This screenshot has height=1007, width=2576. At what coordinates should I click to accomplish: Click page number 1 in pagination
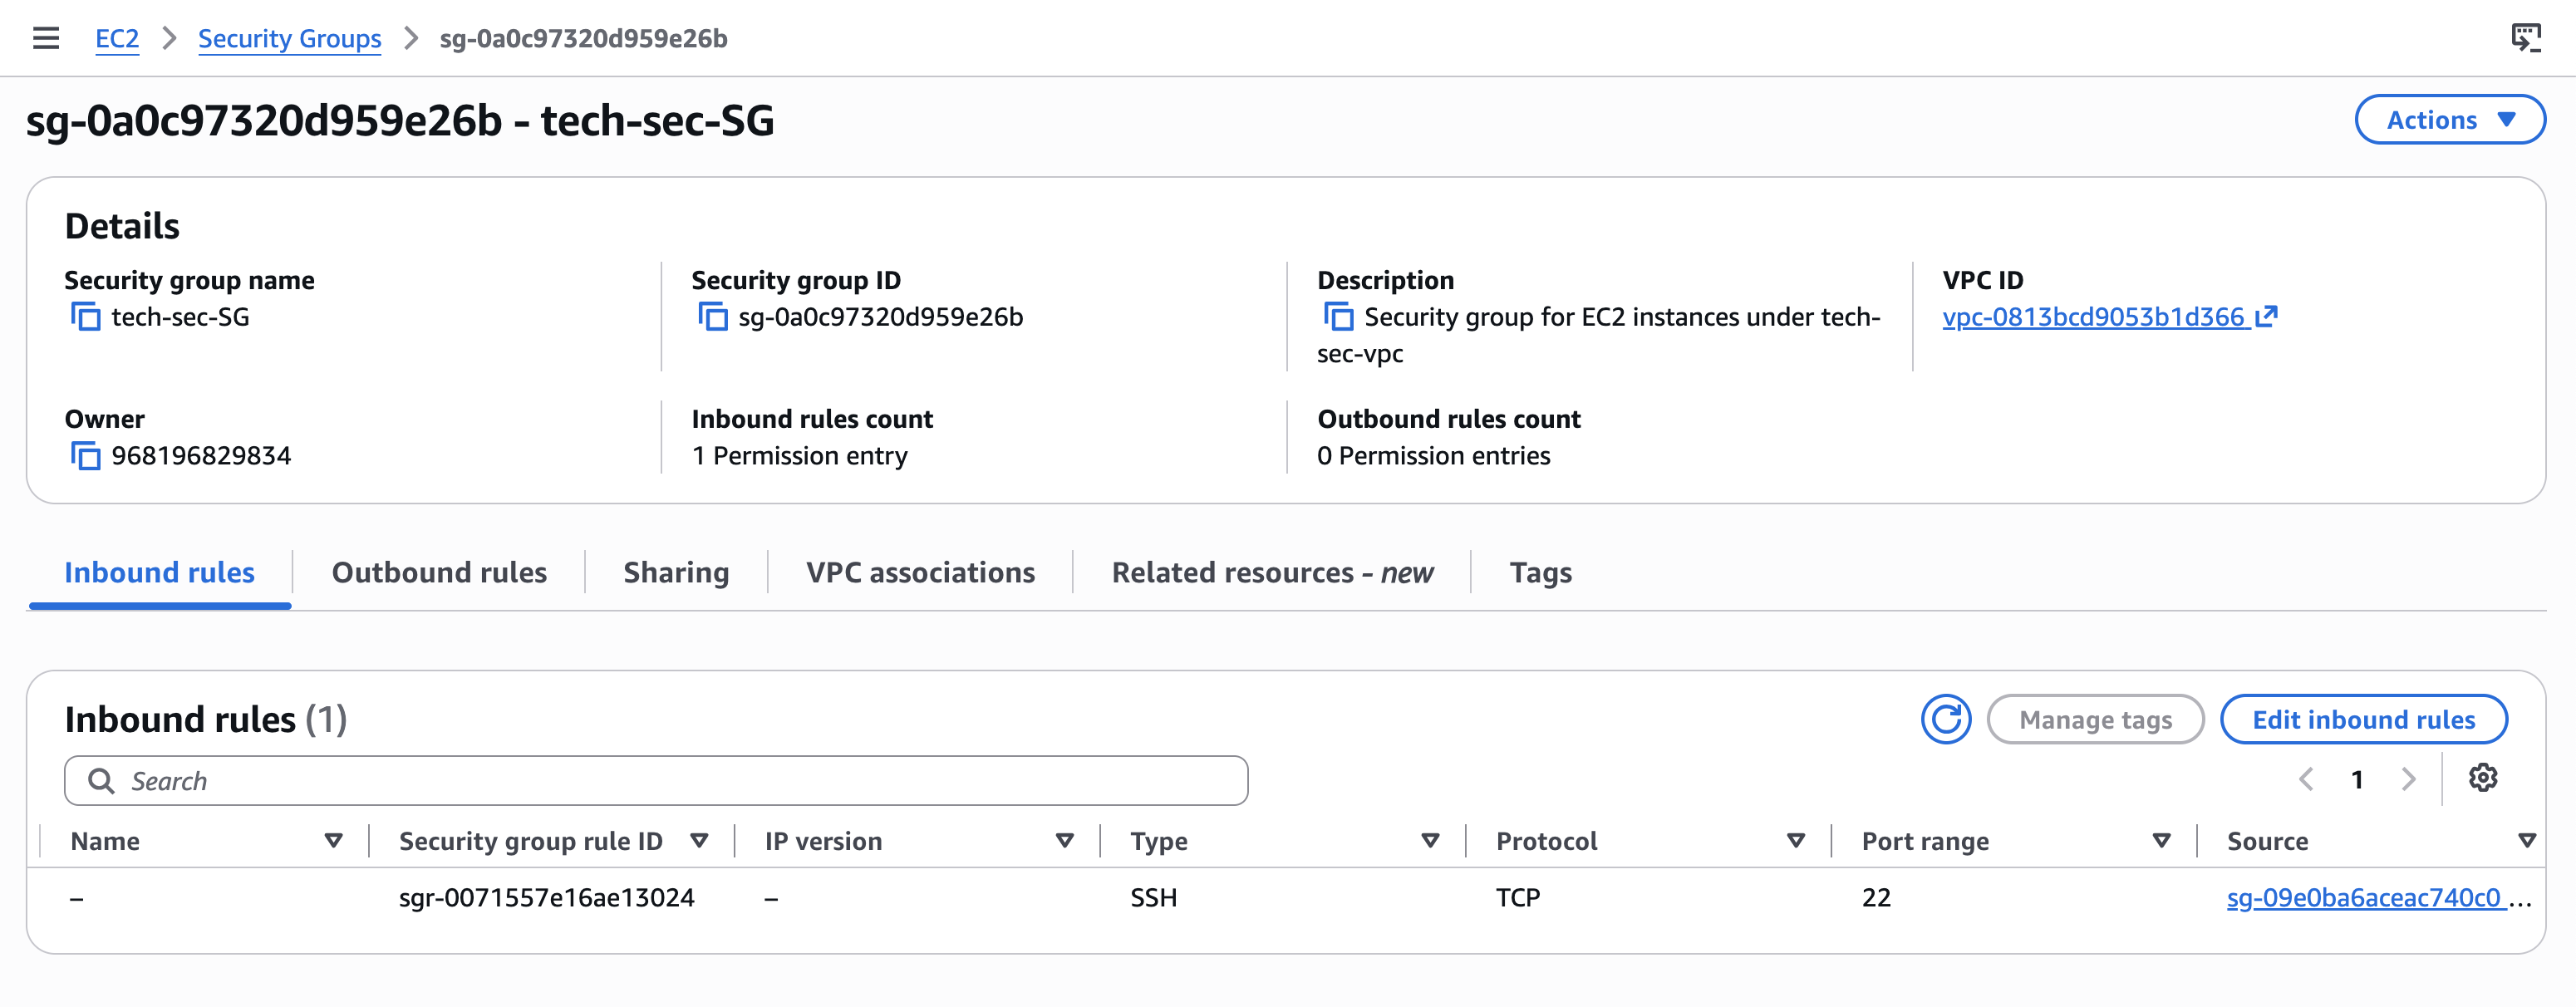[2357, 779]
